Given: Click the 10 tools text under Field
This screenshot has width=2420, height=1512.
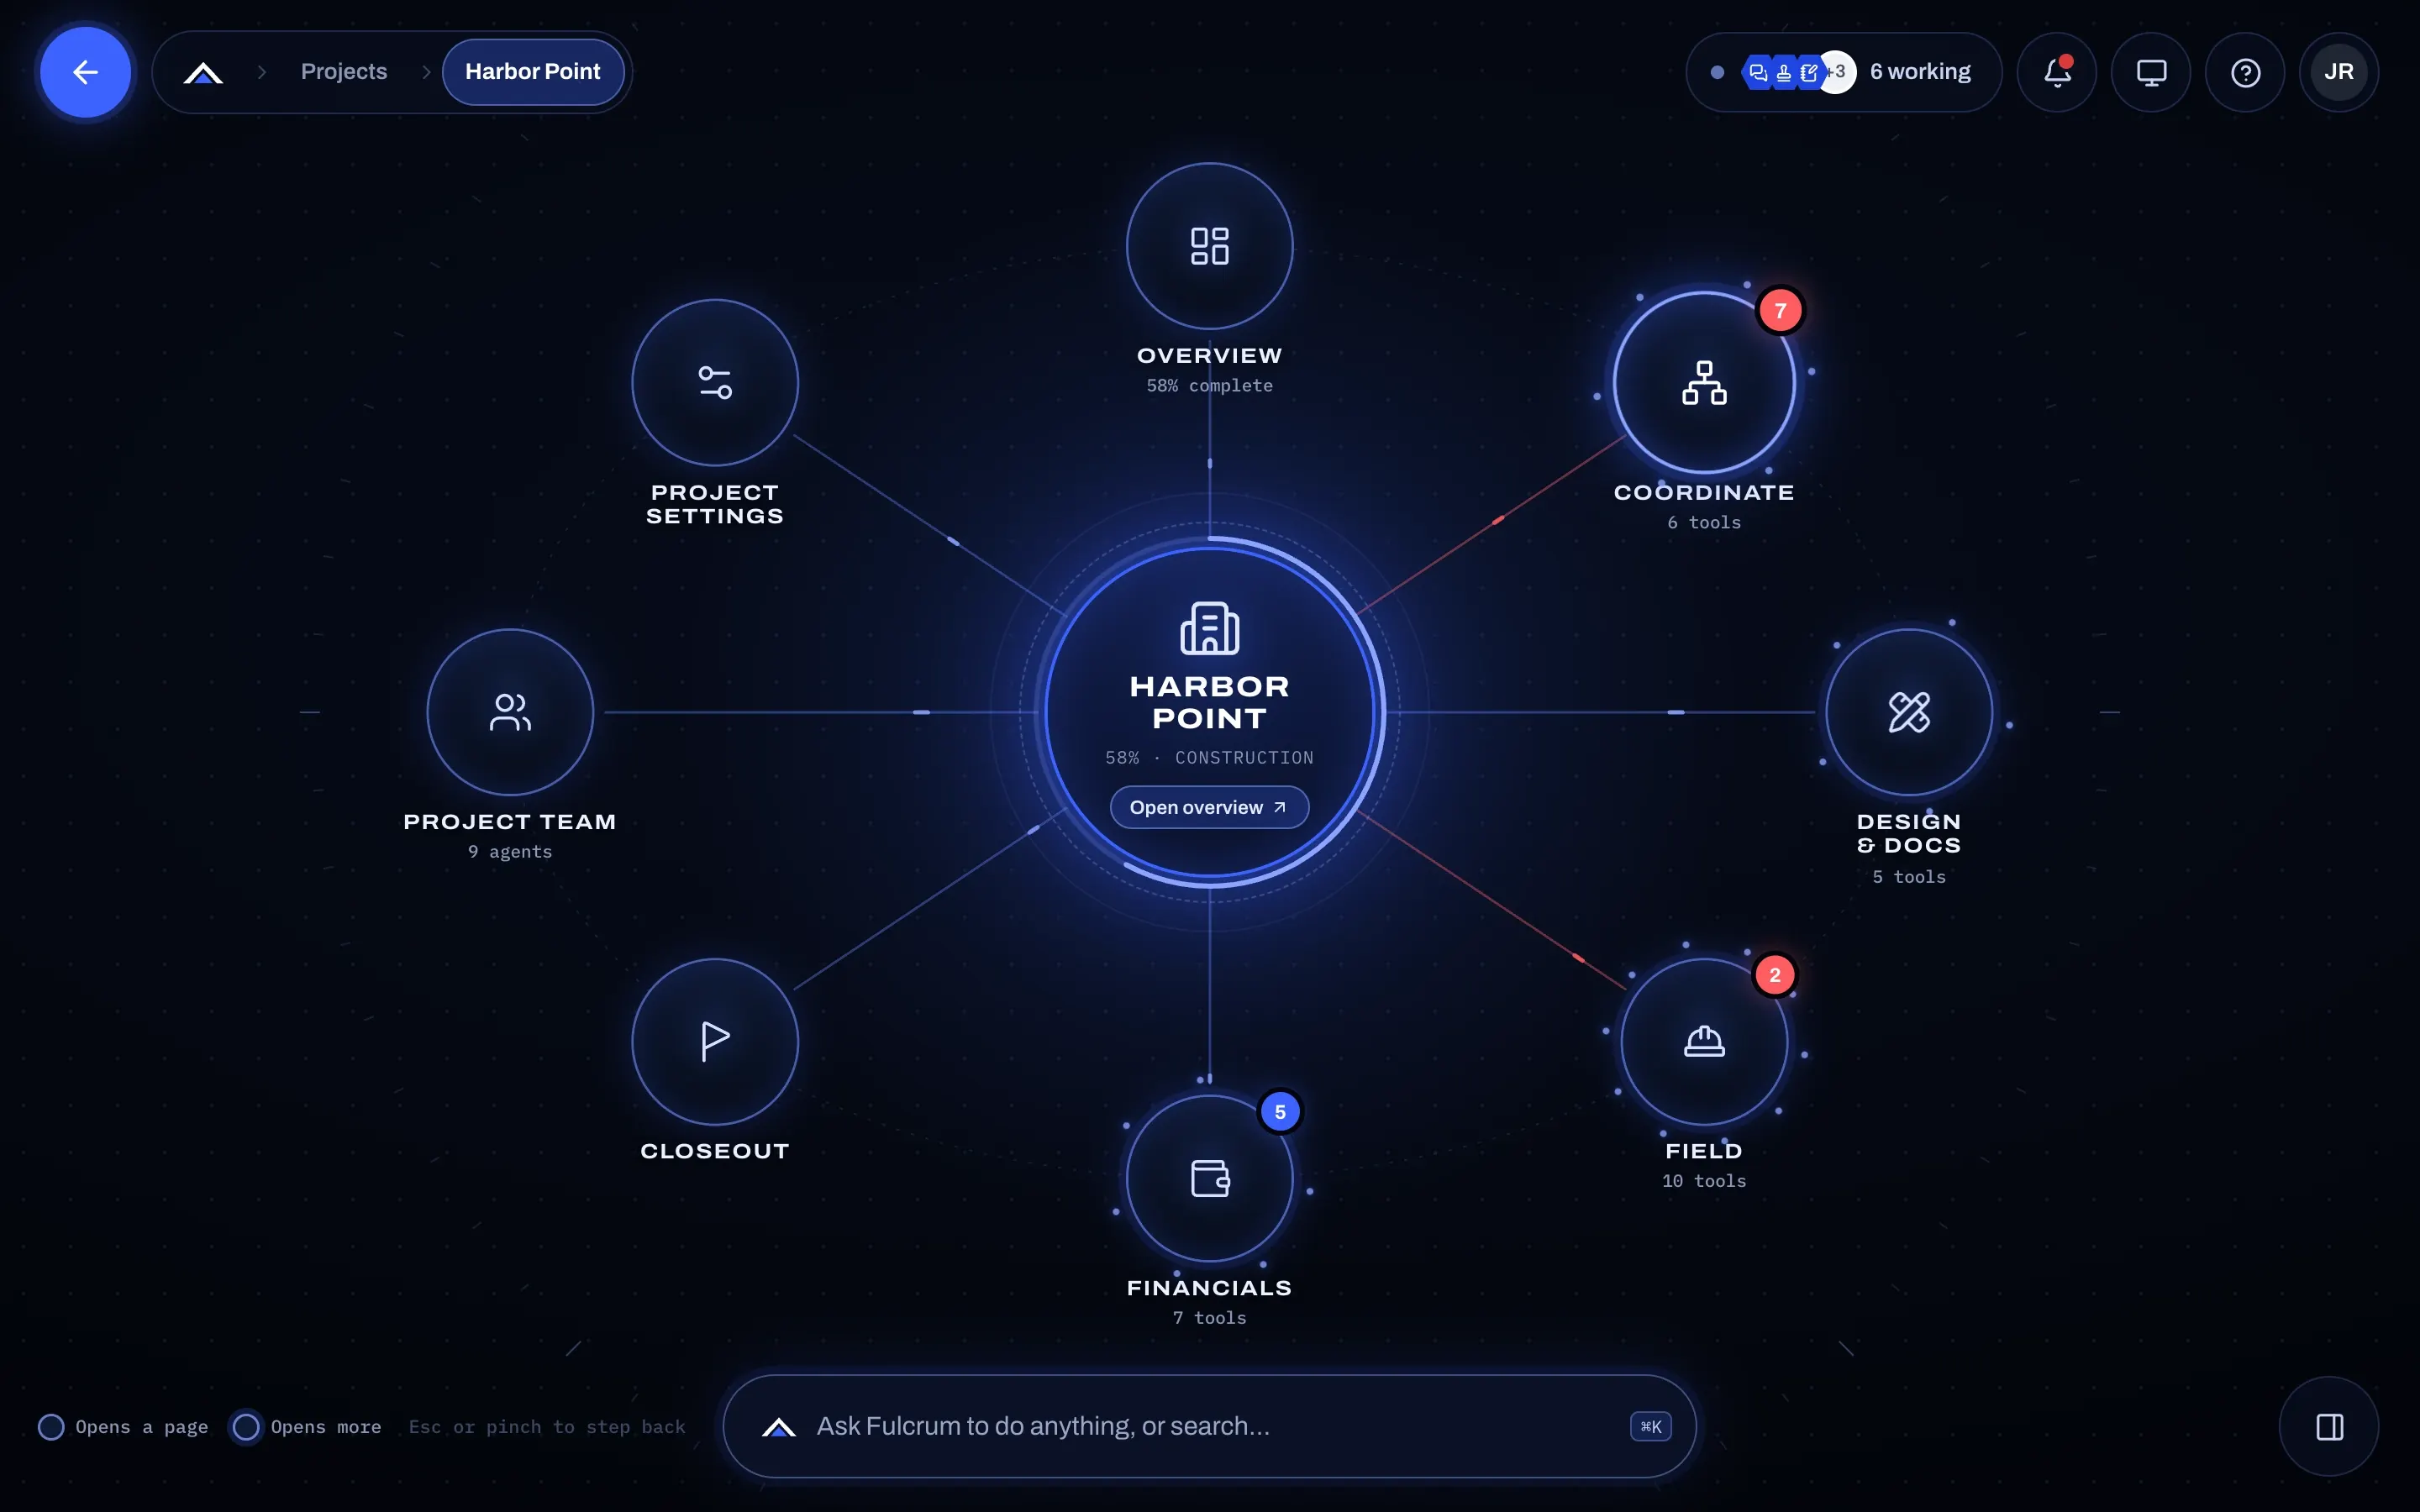Looking at the screenshot, I should (x=1704, y=1180).
